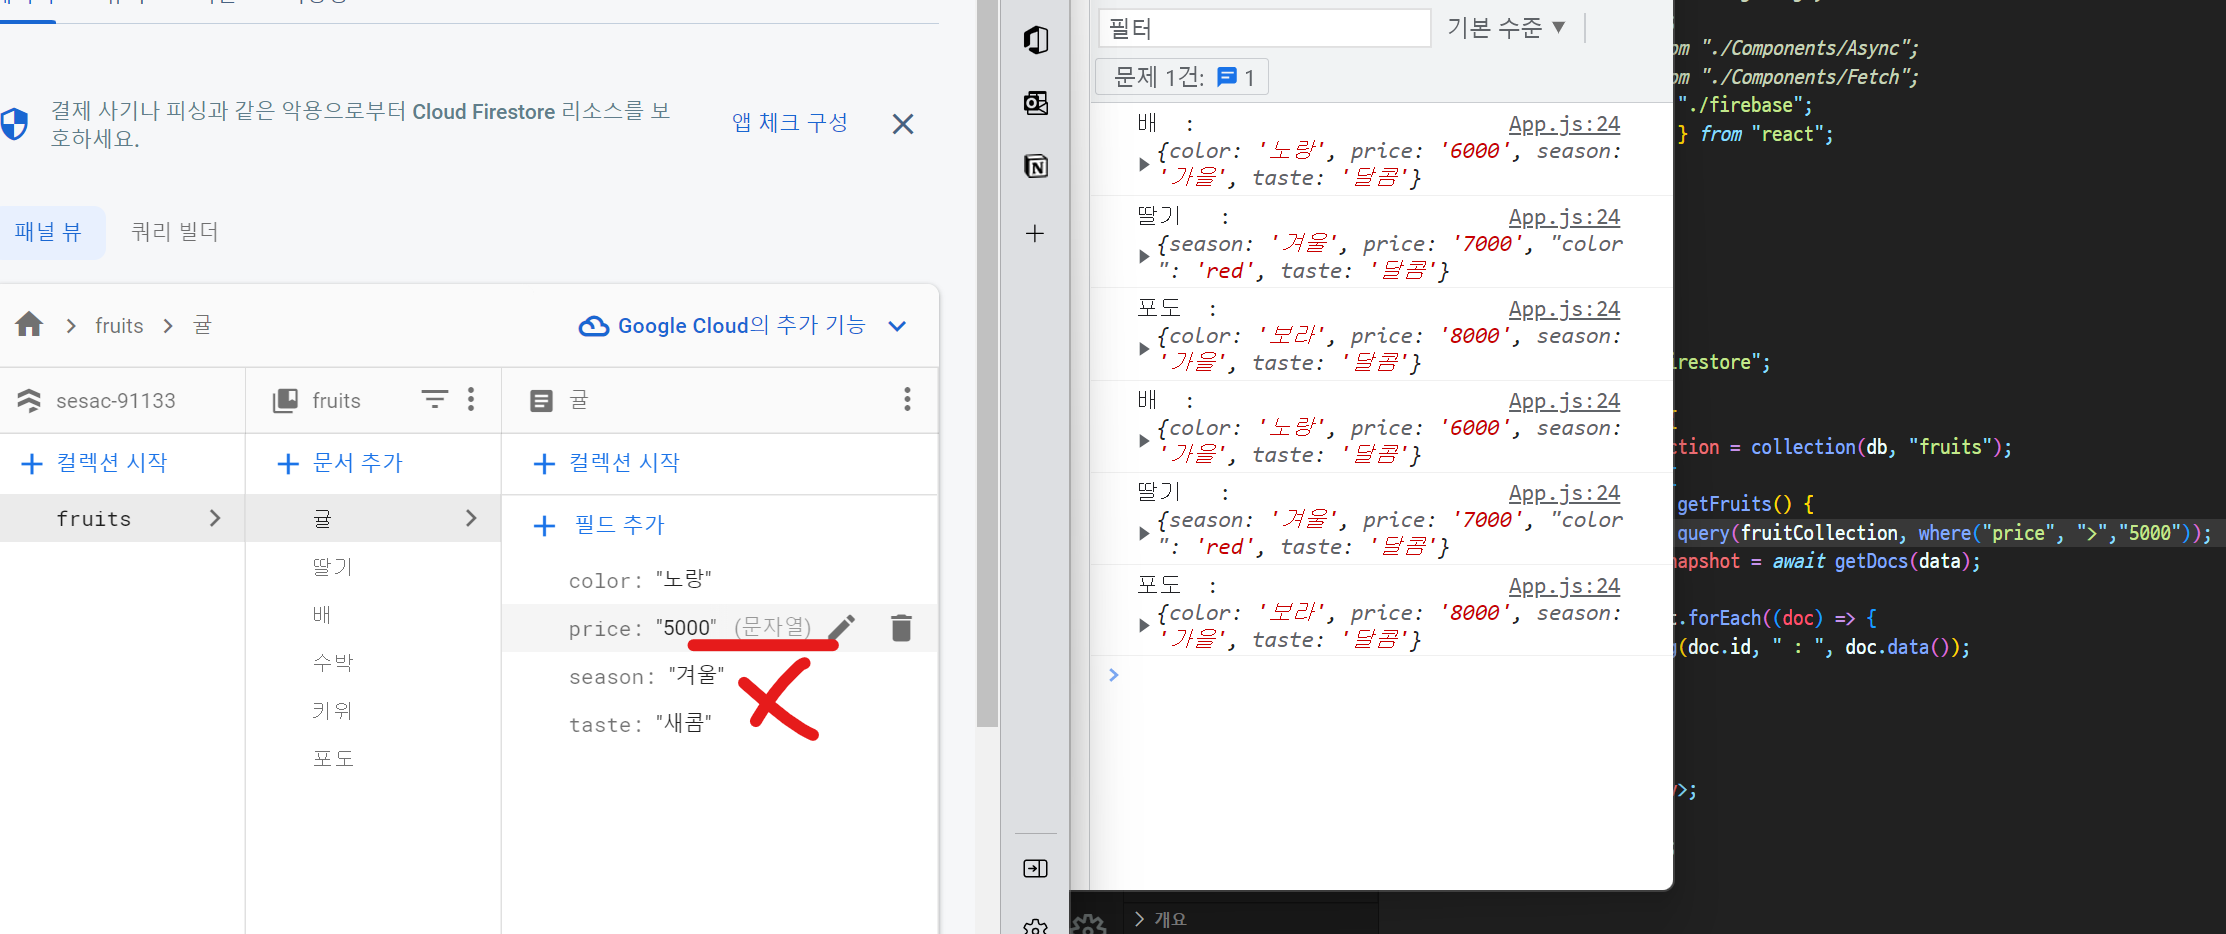Click the Firestore home breadcrumb icon

point(29,325)
